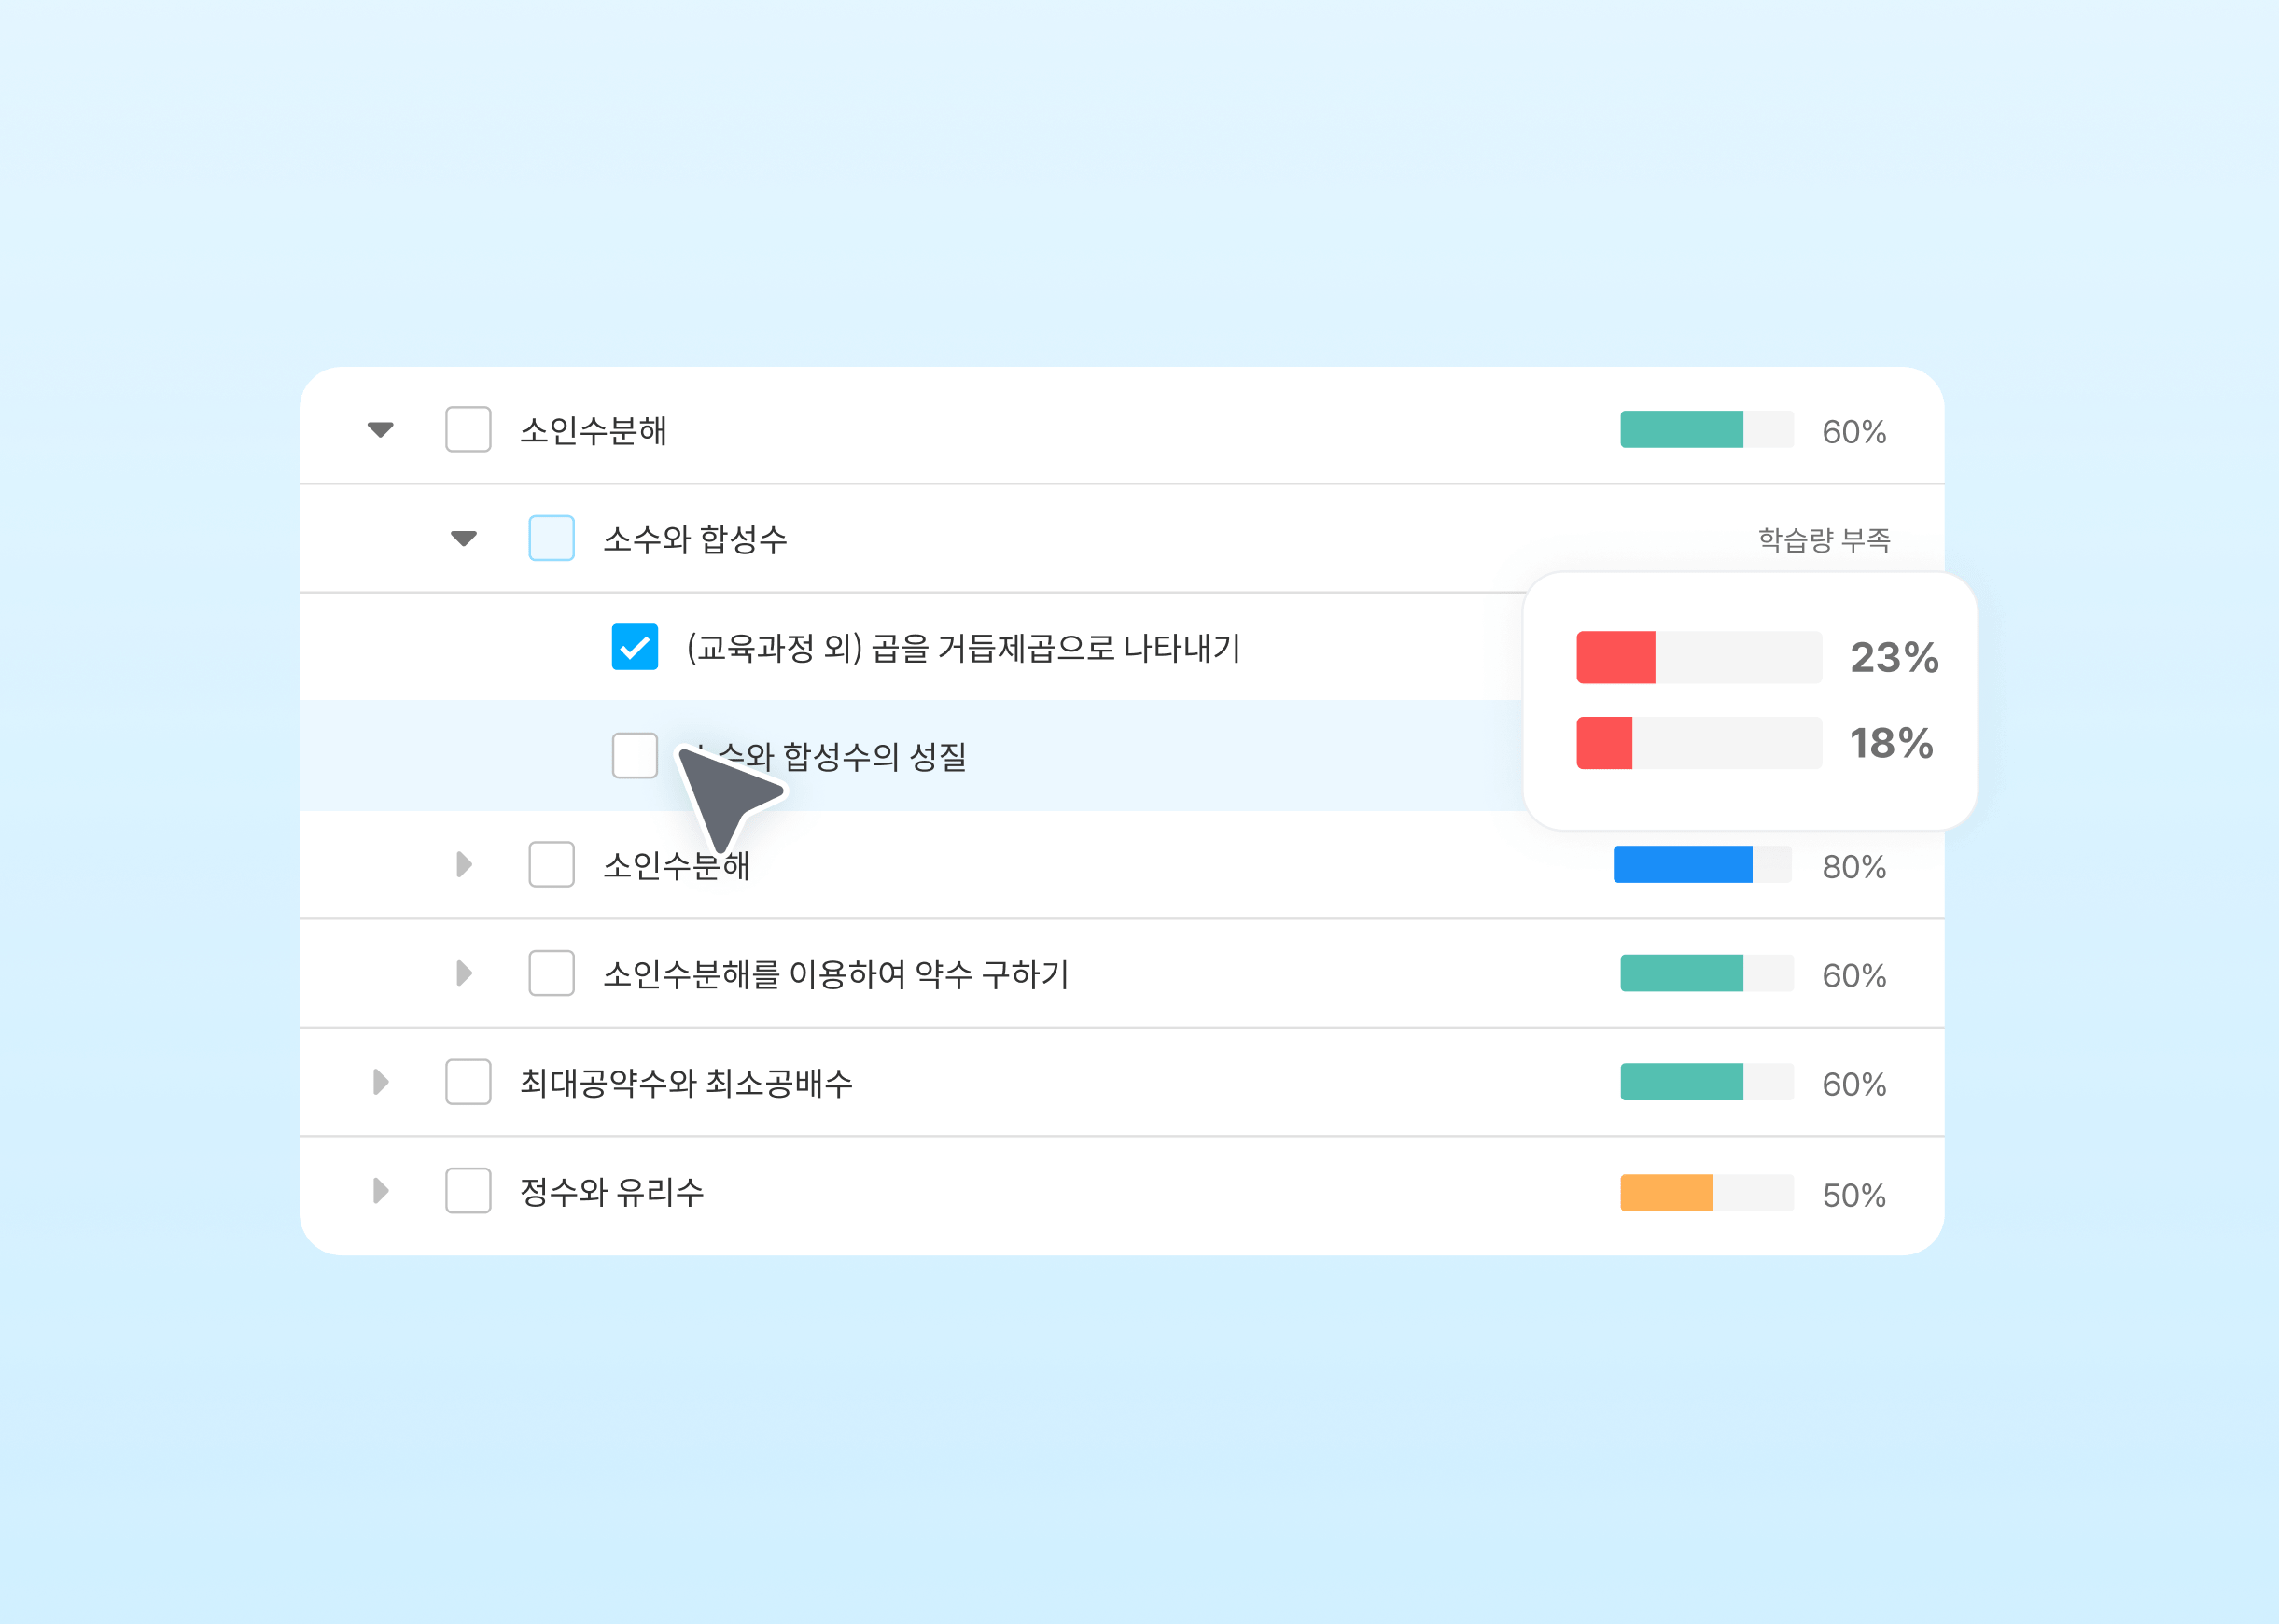Screen dimensions: 2279x1624
Task: Uncheck 곱을 거듭제곱으로 나타내기 checkbox
Action: pyautogui.click(x=634, y=647)
